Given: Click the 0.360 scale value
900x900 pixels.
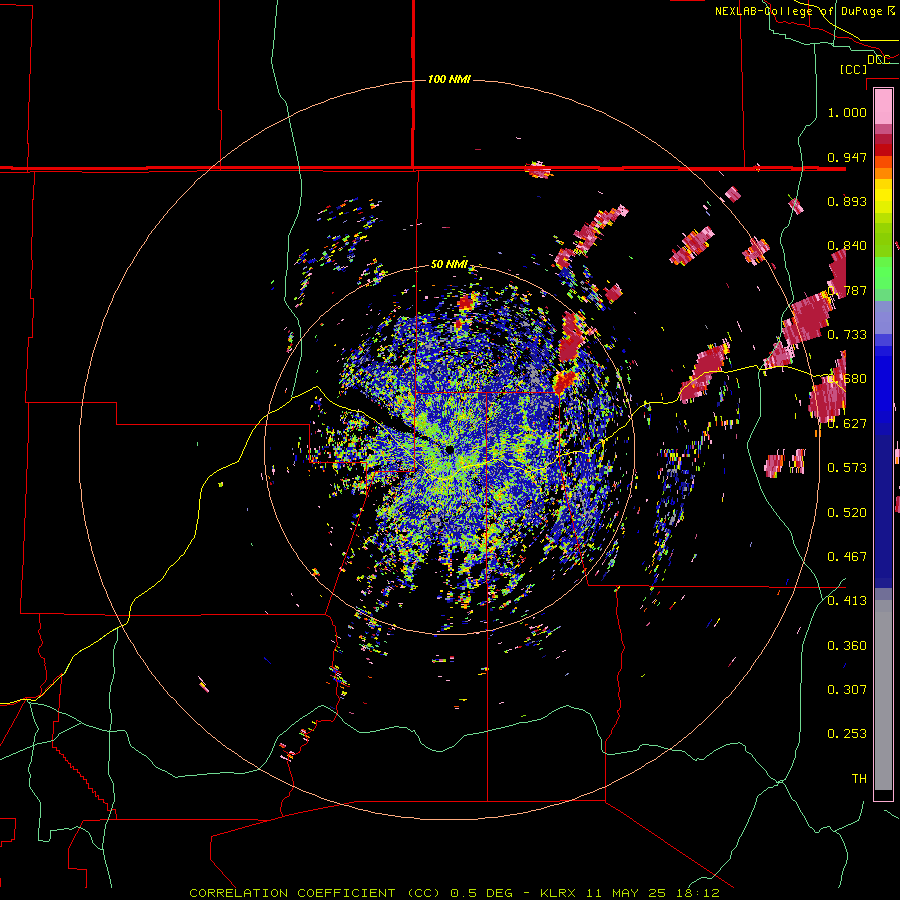Looking at the screenshot, I should point(847,646).
